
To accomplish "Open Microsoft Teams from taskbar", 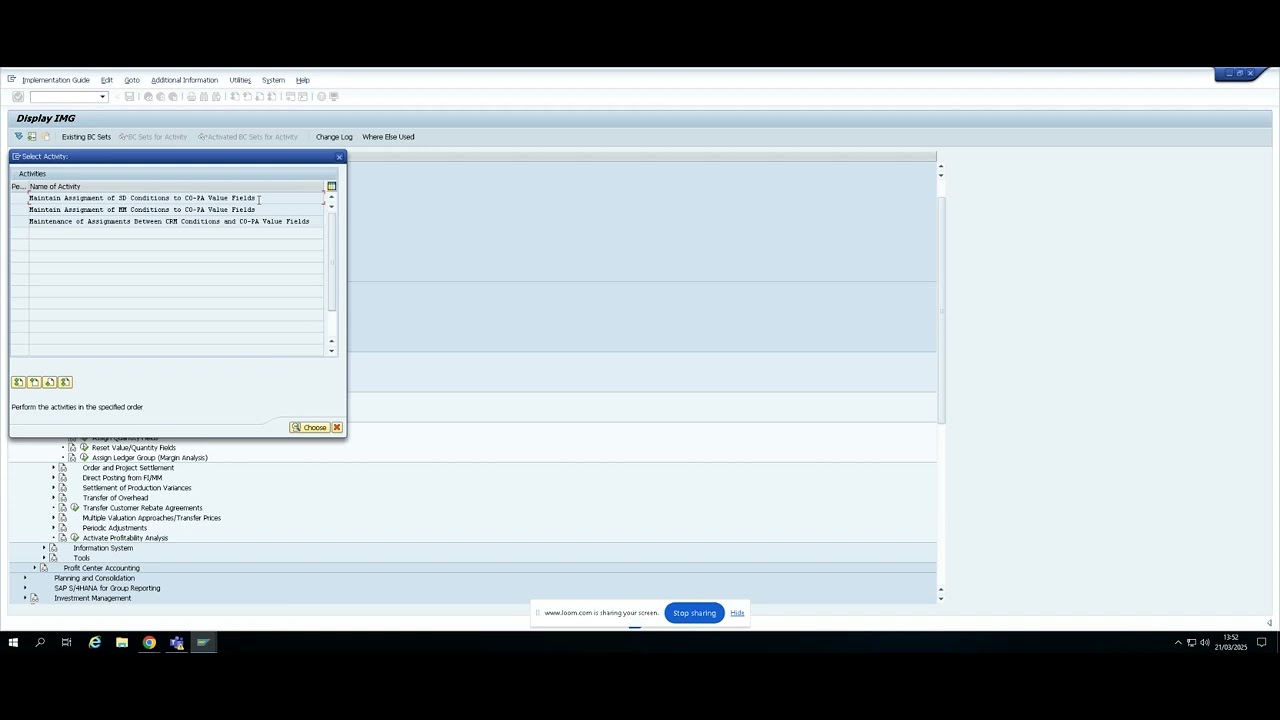I will click(176, 643).
